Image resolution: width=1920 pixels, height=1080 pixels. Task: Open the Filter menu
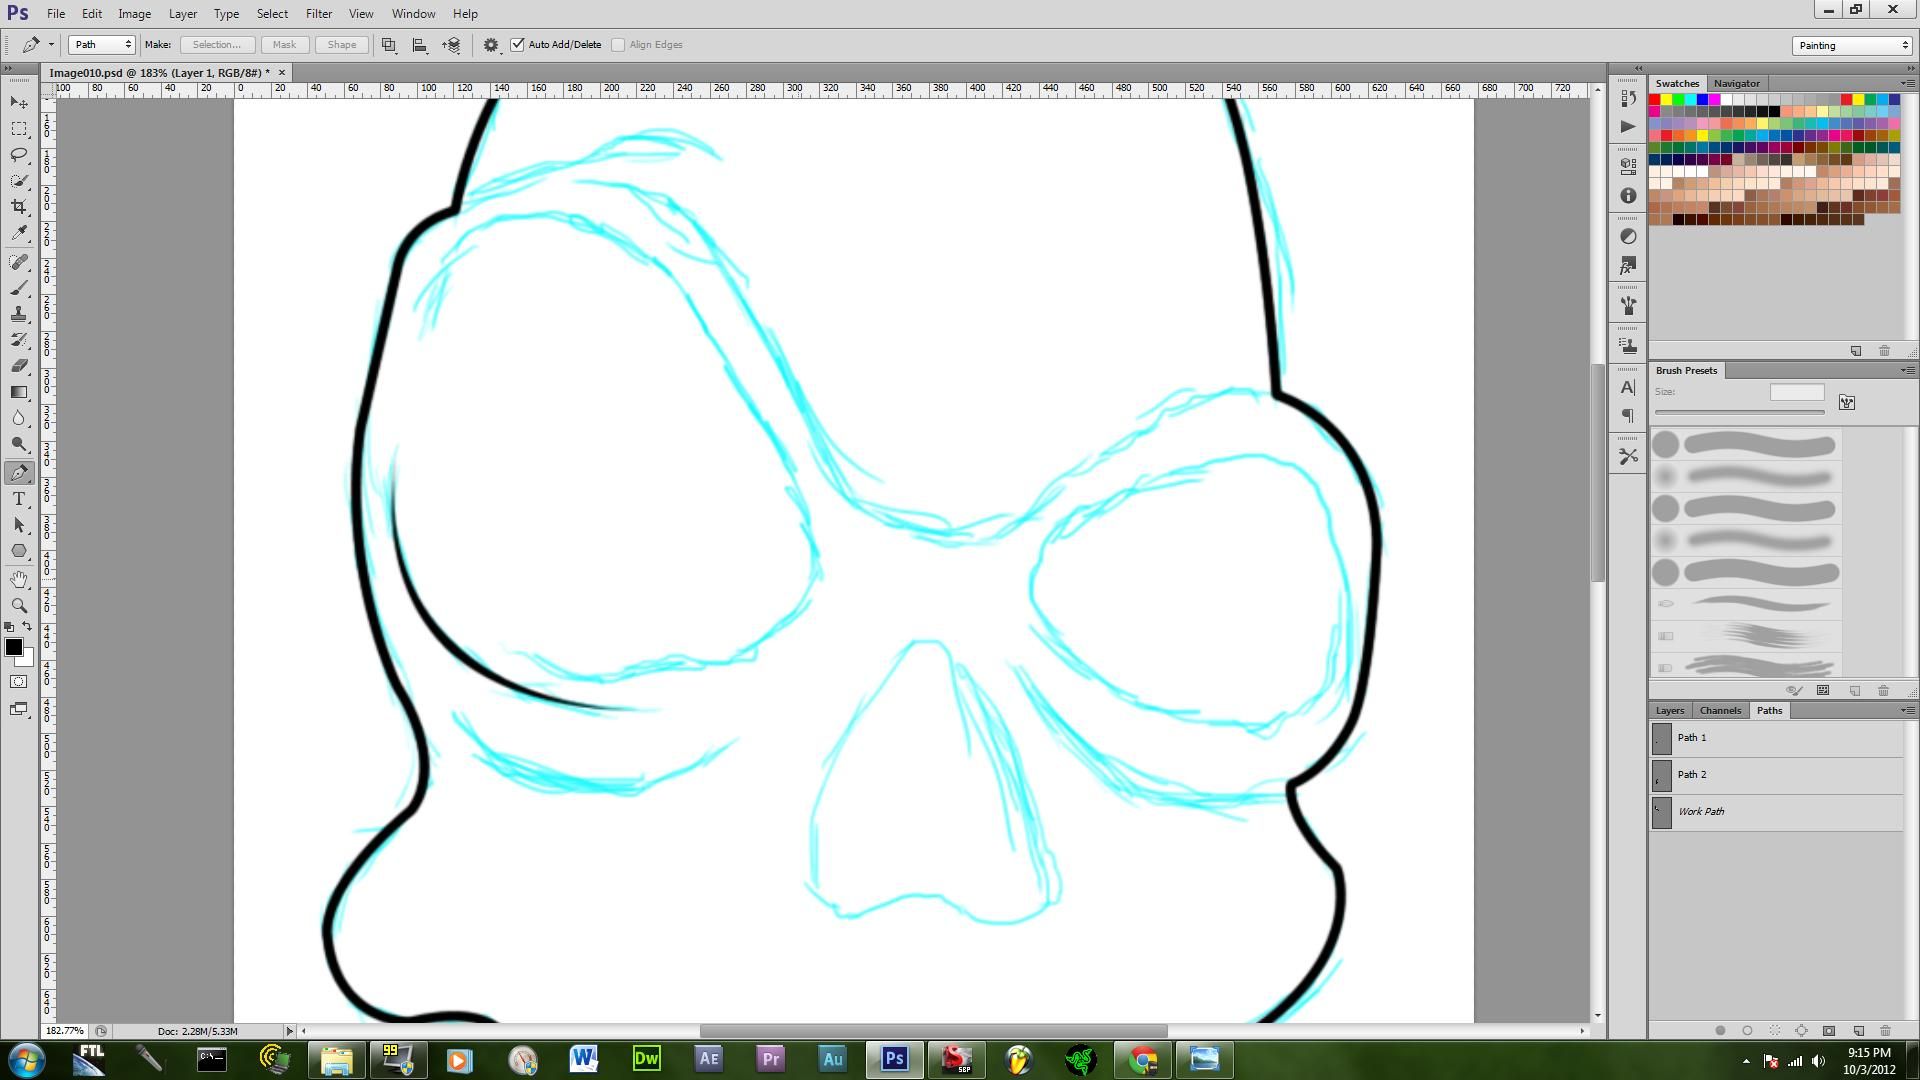(318, 14)
